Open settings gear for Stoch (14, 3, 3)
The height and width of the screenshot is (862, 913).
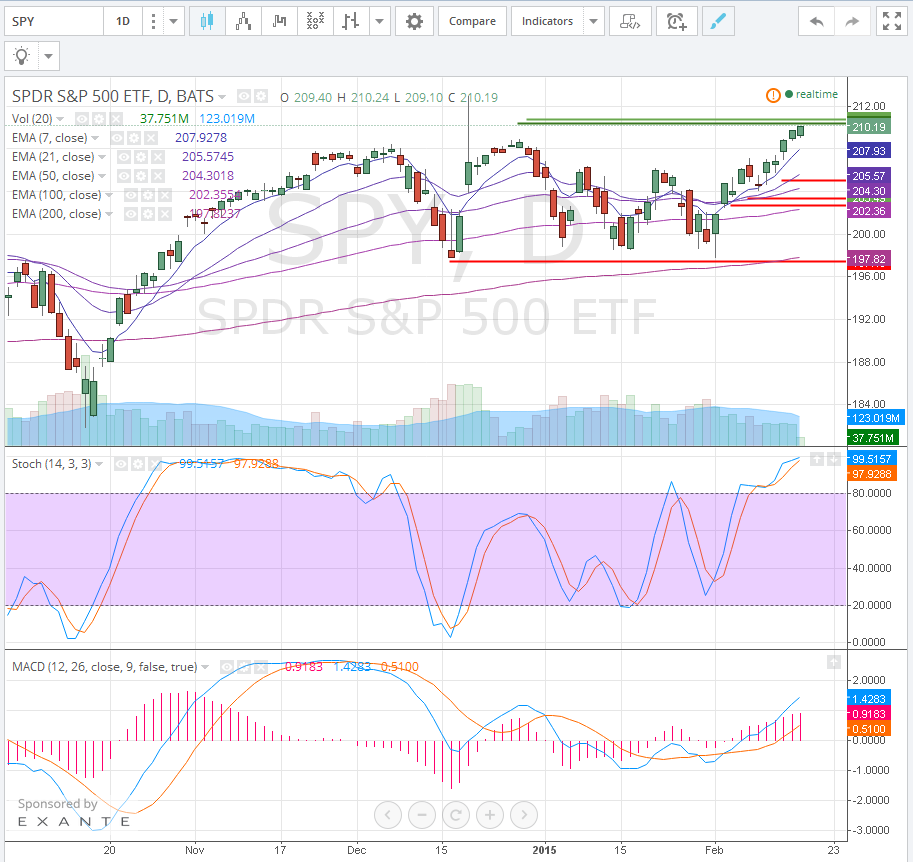[138, 464]
